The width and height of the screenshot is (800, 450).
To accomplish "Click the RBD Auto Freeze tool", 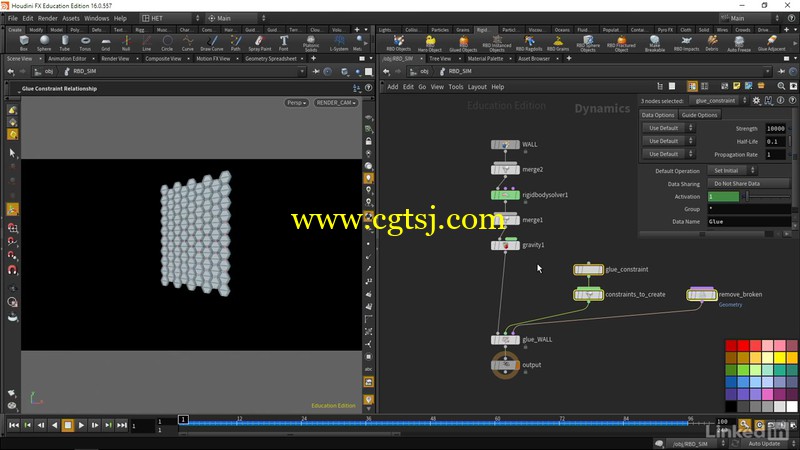I will (x=739, y=43).
